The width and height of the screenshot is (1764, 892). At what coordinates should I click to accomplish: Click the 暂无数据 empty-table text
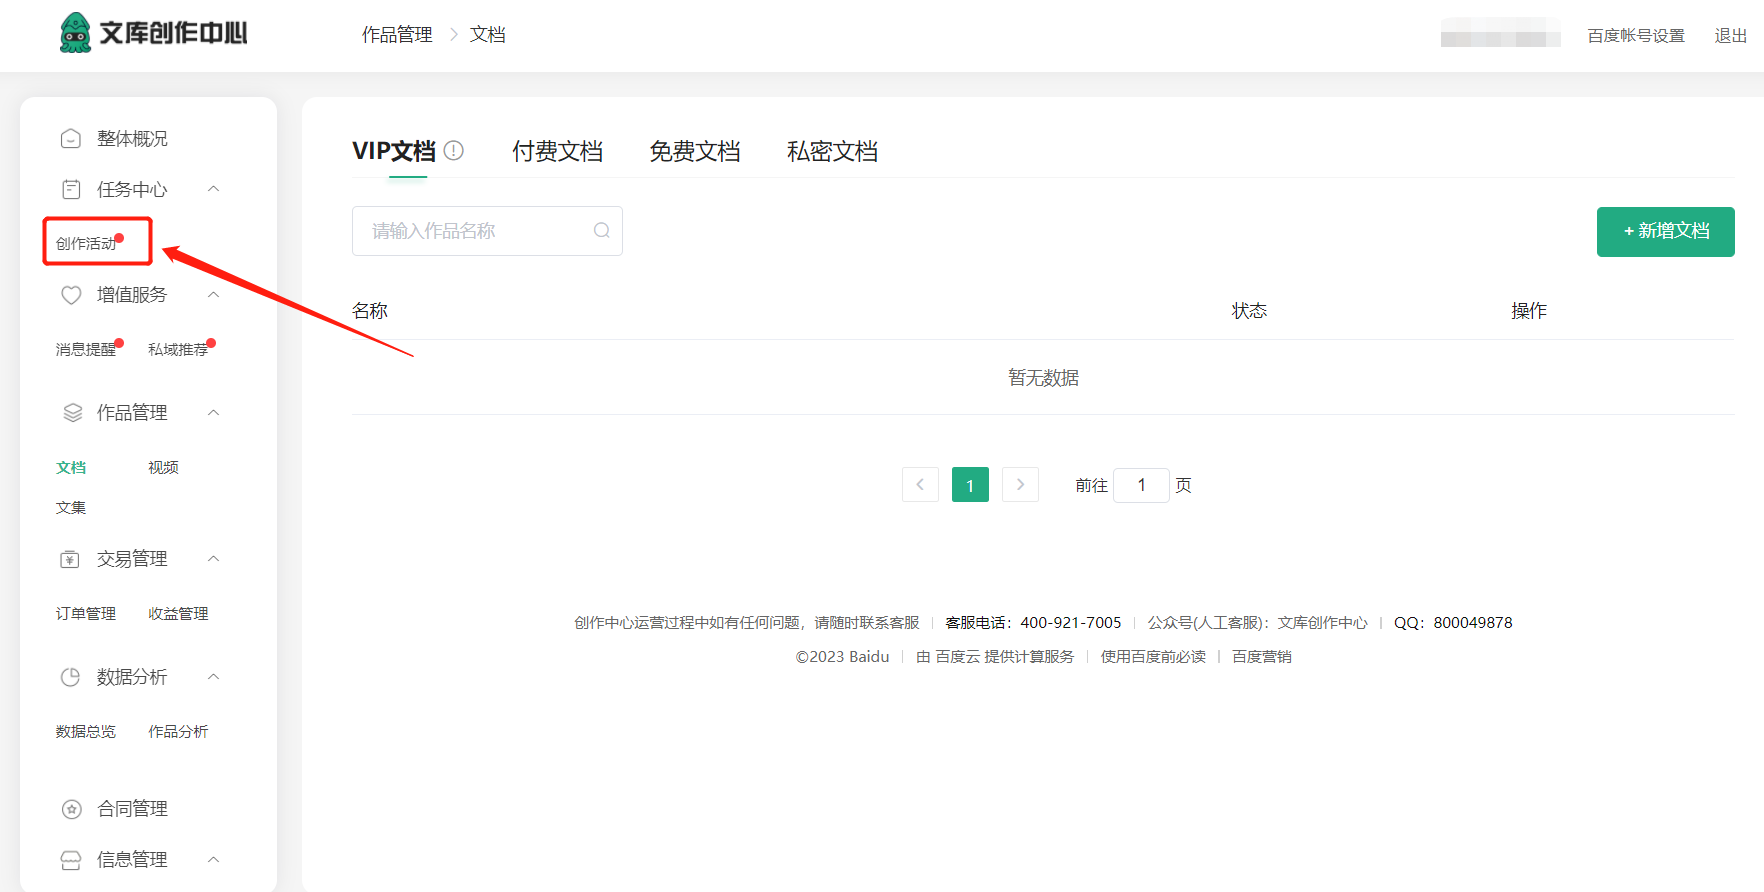coord(1043,378)
